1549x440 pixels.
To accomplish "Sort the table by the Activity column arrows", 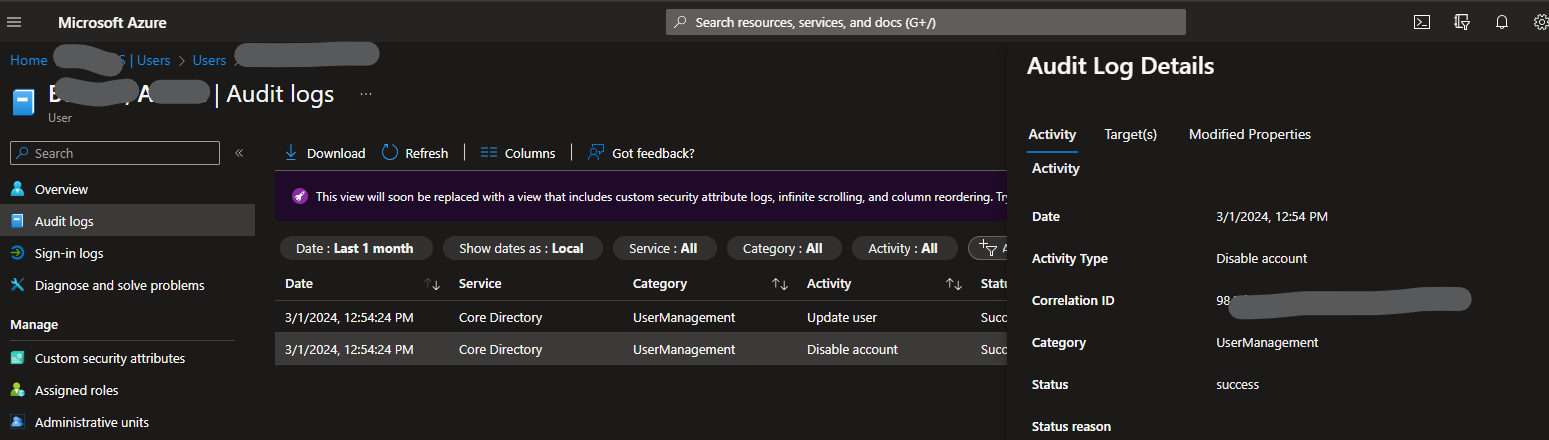I will pyautogui.click(x=954, y=284).
